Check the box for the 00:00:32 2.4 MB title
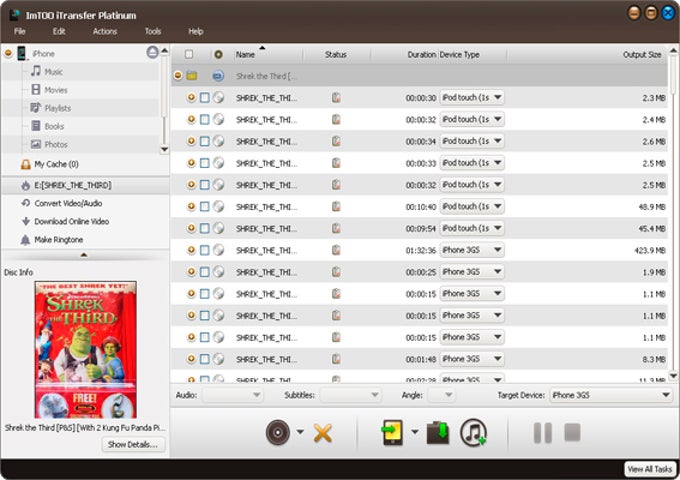This screenshot has width=680, height=480. pyautogui.click(x=205, y=119)
